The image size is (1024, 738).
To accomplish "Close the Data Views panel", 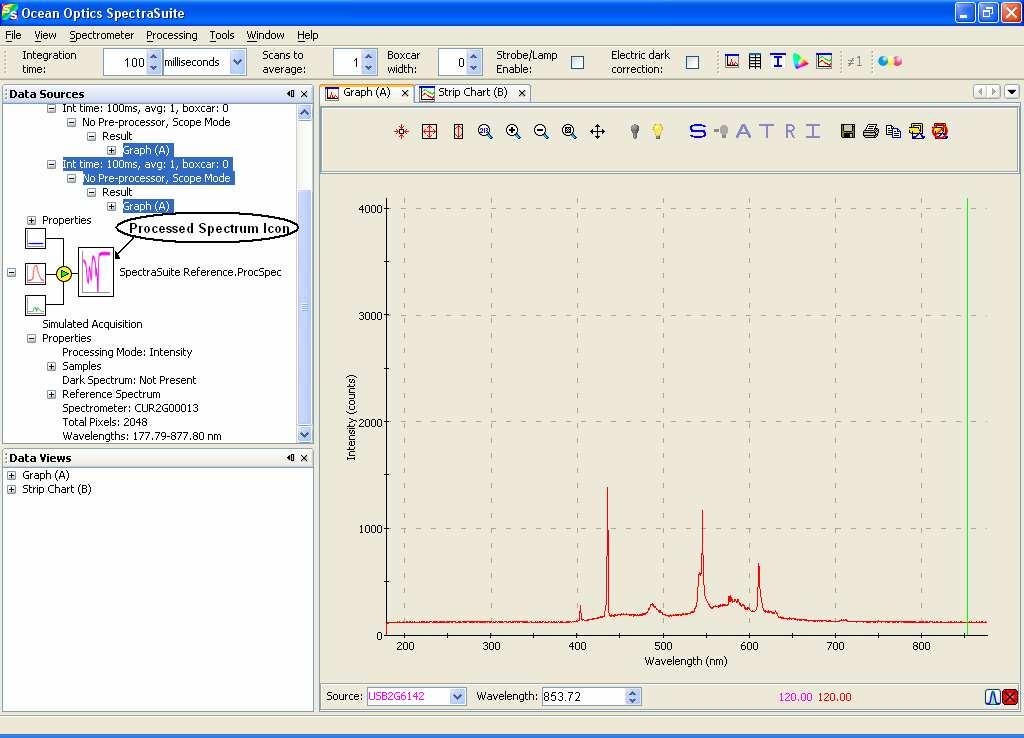I will click(x=304, y=458).
